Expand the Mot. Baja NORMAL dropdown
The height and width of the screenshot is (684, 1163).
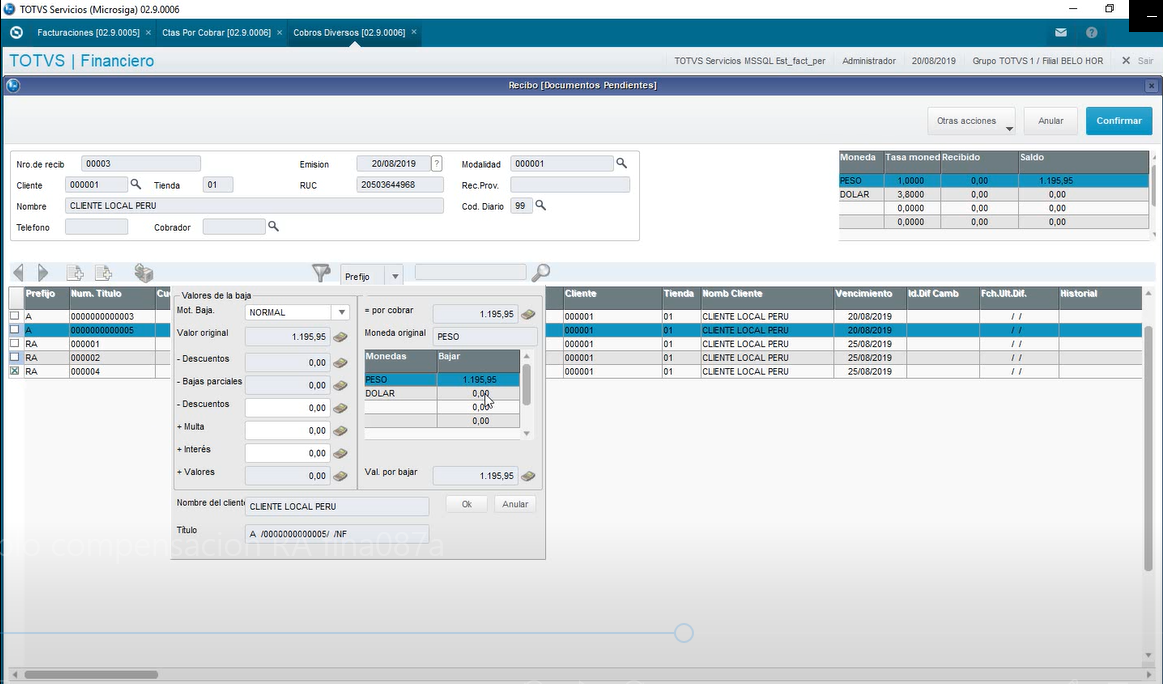pyautogui.click(x=341, y=312)
